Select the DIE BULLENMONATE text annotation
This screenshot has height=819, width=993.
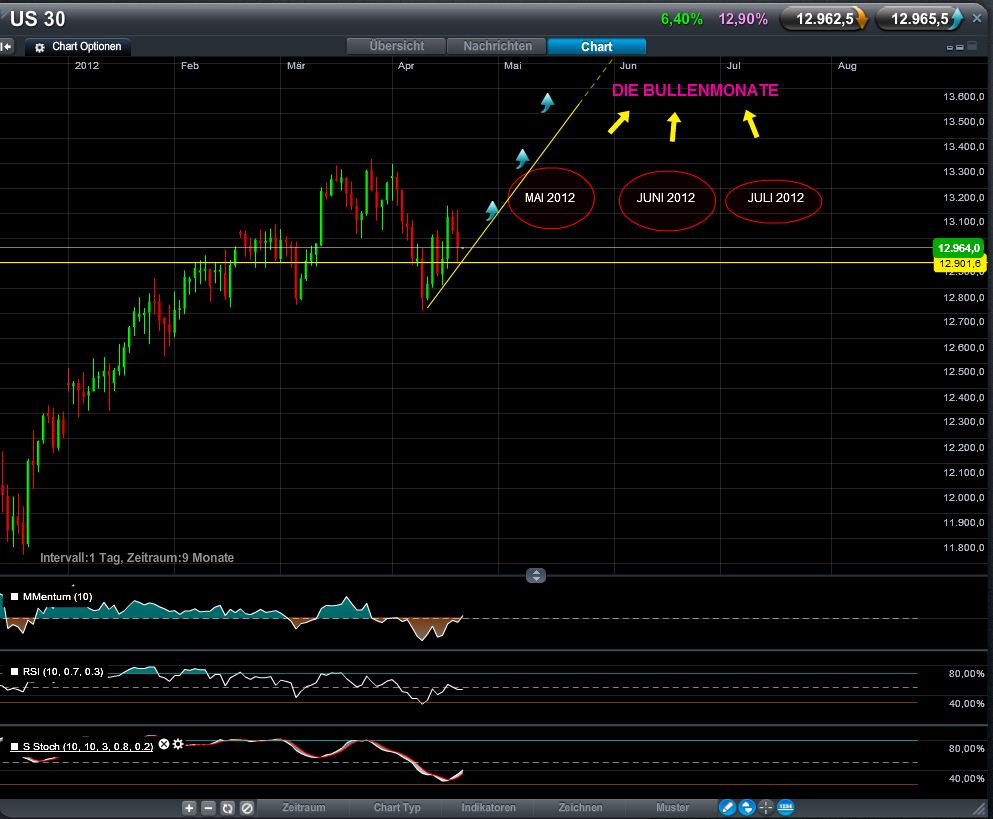click(x=695, y=90)
